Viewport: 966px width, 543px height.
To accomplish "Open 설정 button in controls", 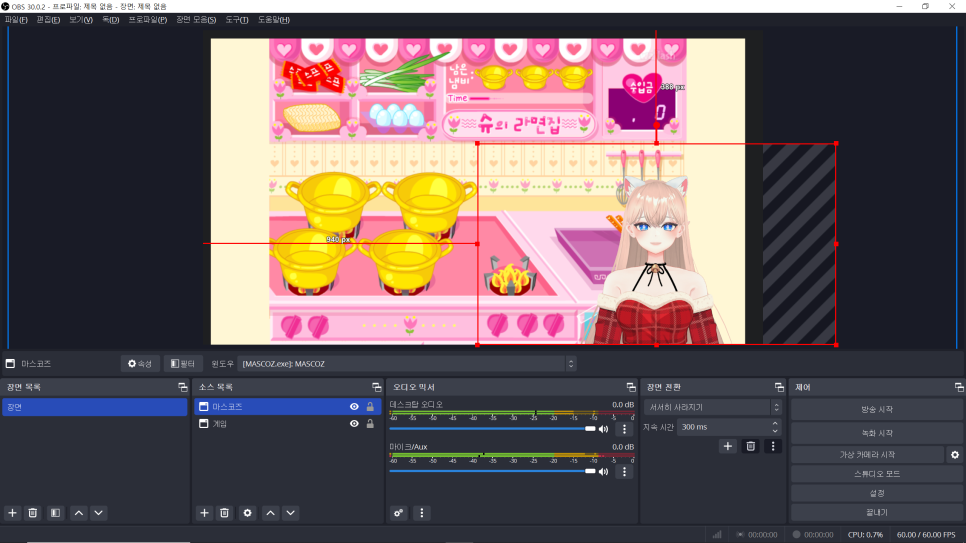I will (877, 493).
